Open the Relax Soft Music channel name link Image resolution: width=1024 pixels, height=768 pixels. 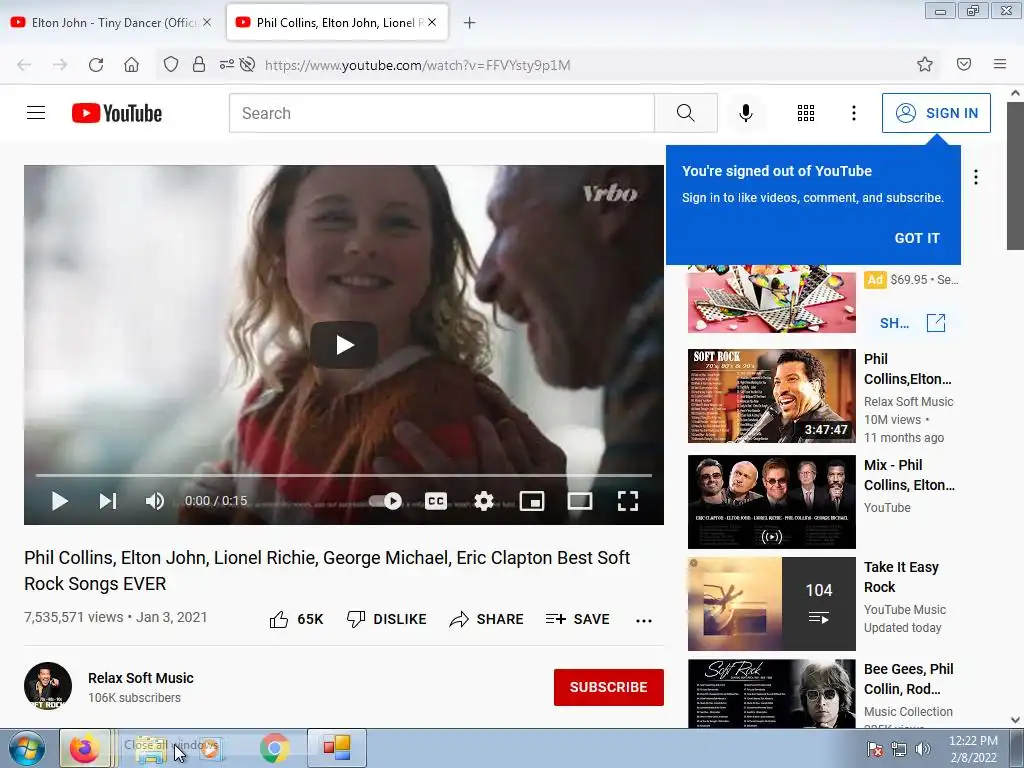pyautogui.click(x=141, y=678)
